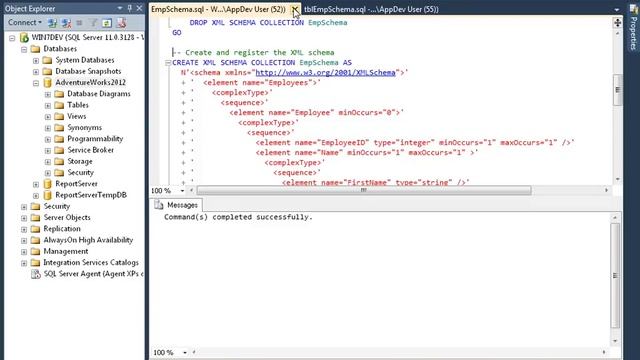Click the Messages tab icon
640x360 pixels.
(x=159, y=205)
